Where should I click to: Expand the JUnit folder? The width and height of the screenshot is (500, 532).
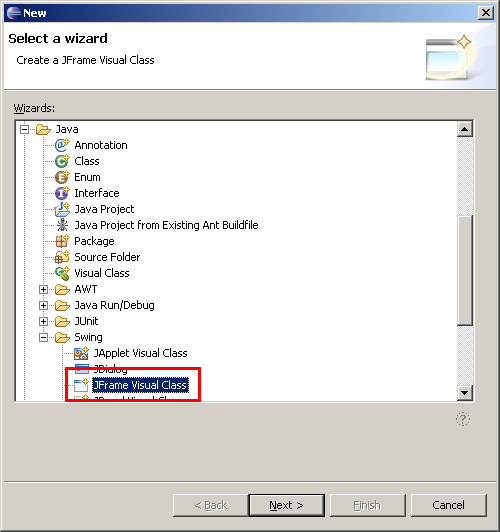43,321
